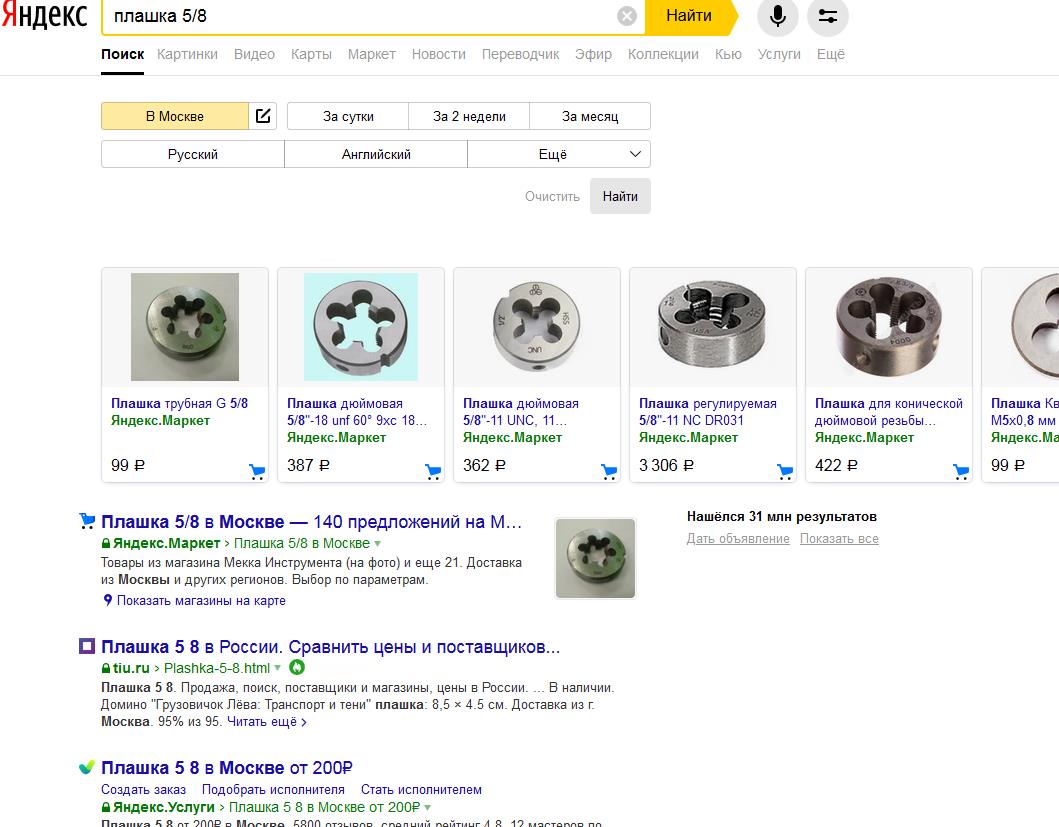Open the Ещё tab in top navigation
1059x827 pixels.
tap(831, 54)
